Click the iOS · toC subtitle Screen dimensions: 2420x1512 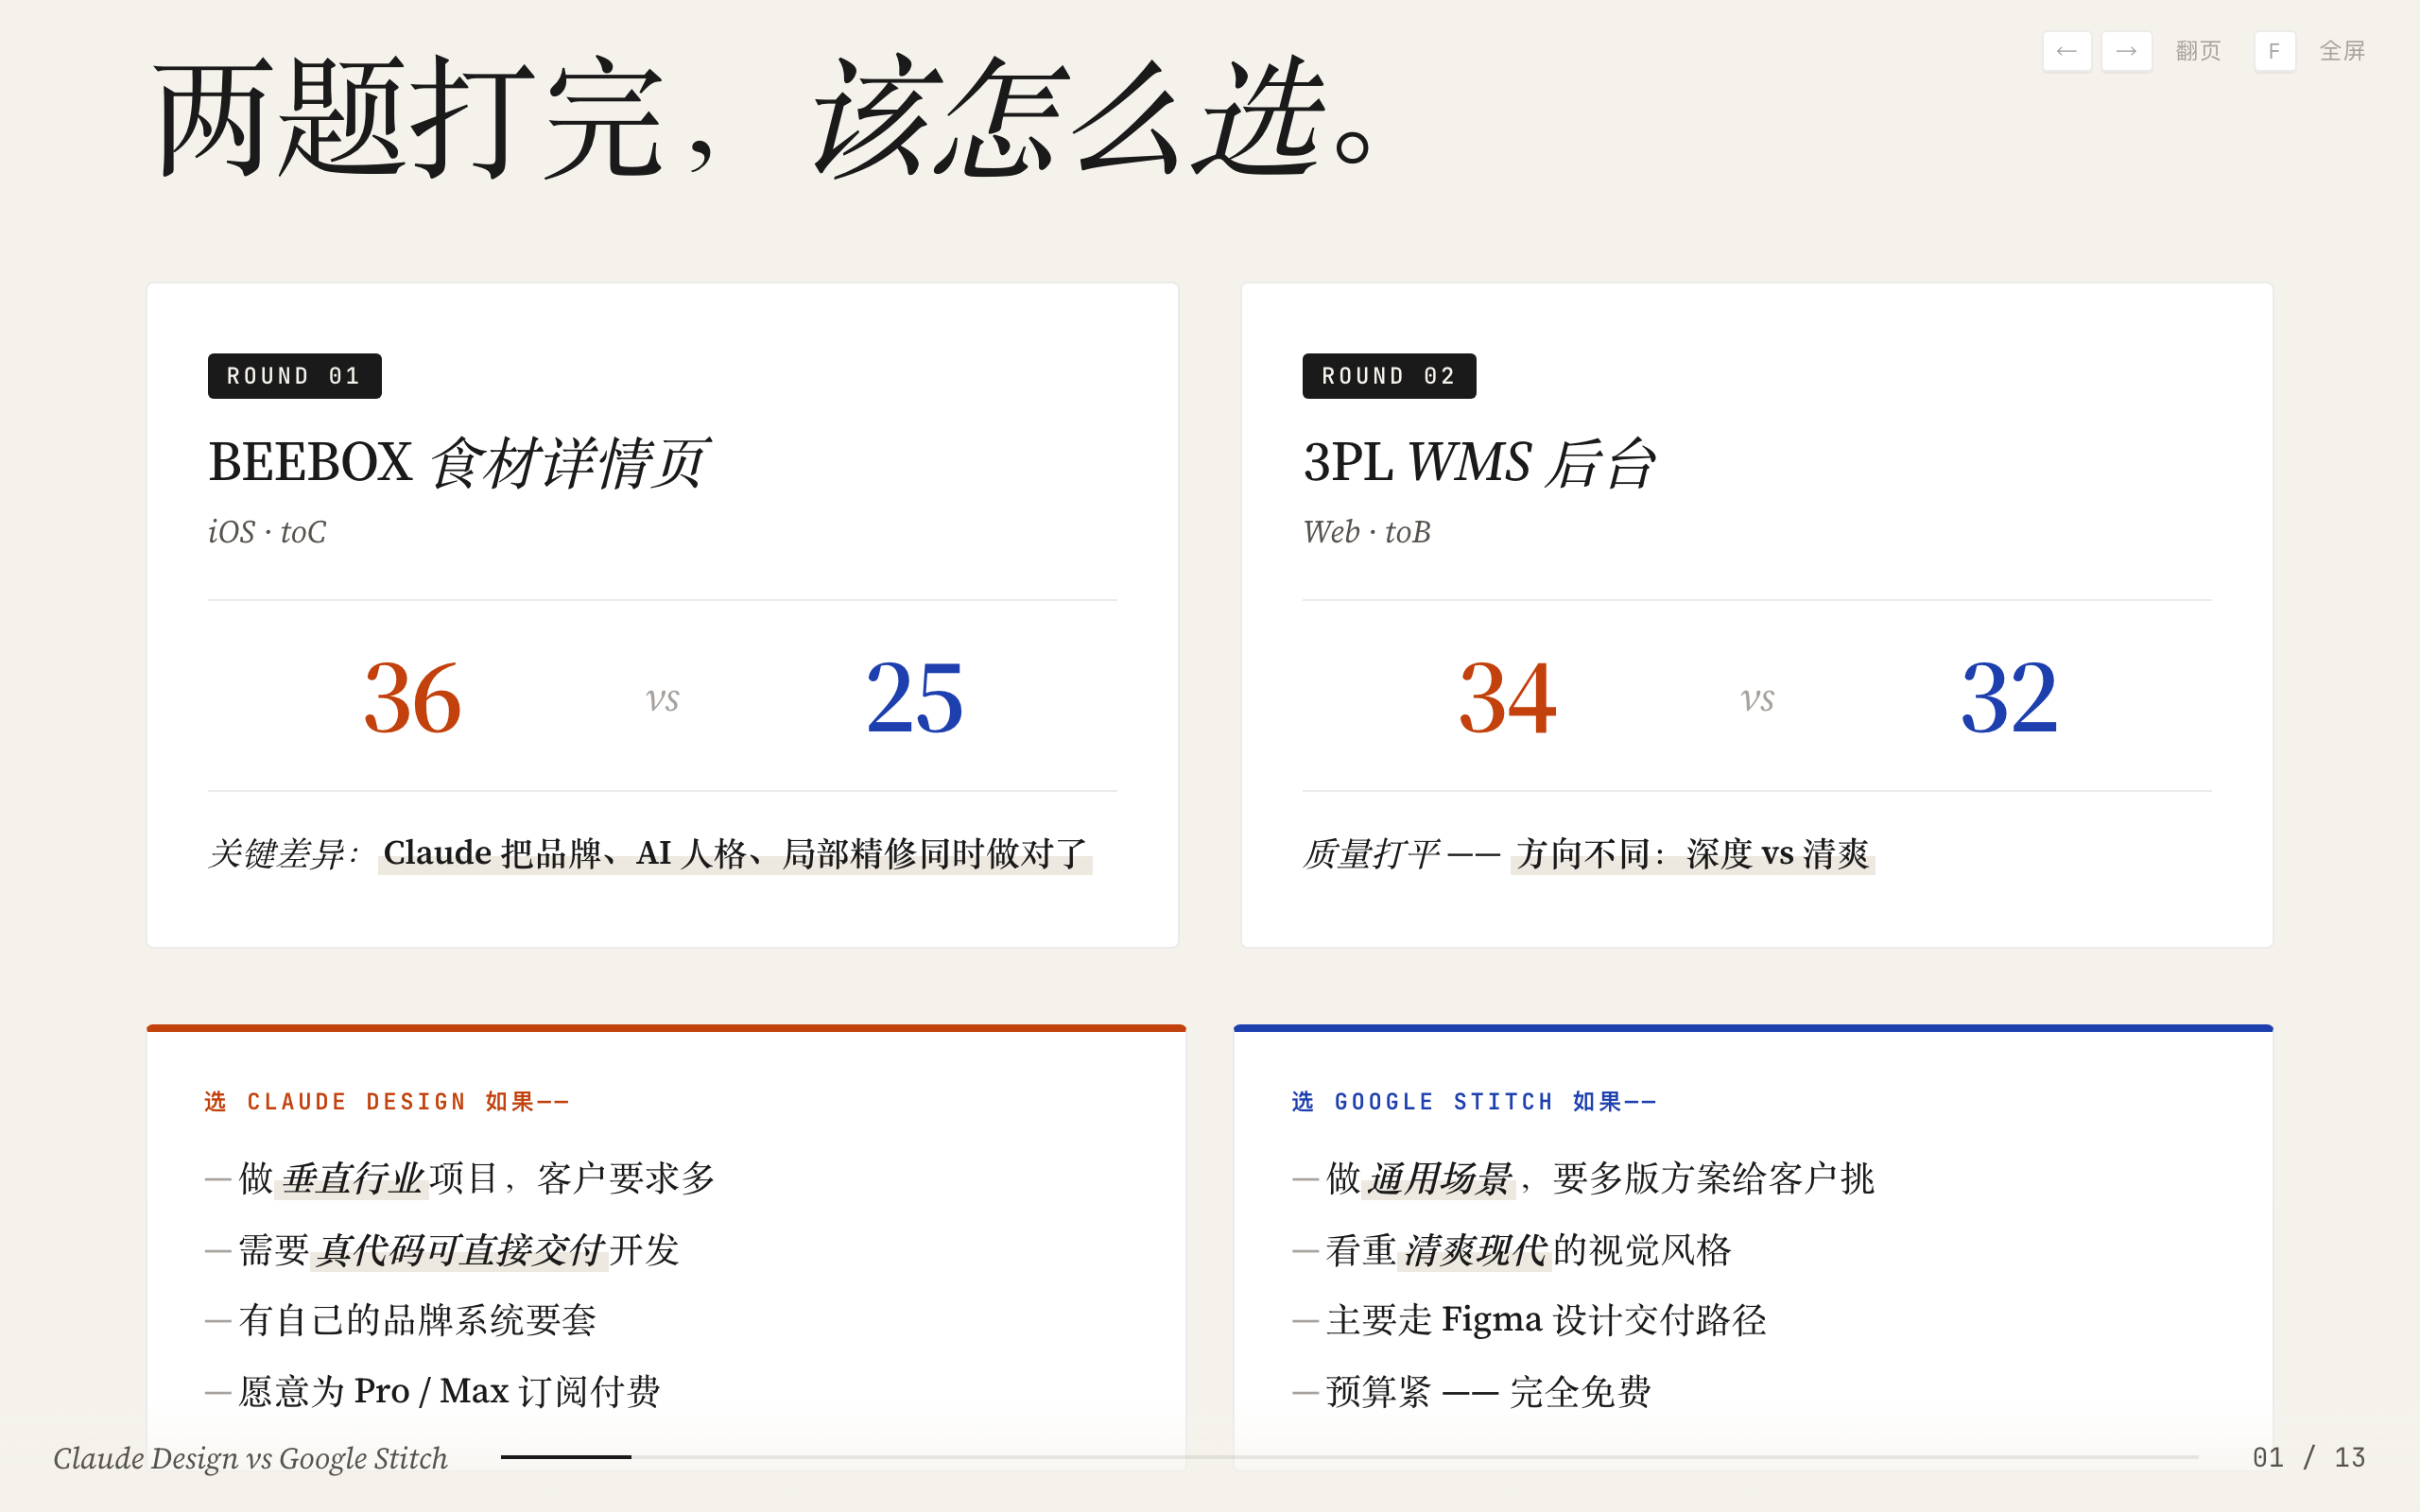[x=267, y=532]
